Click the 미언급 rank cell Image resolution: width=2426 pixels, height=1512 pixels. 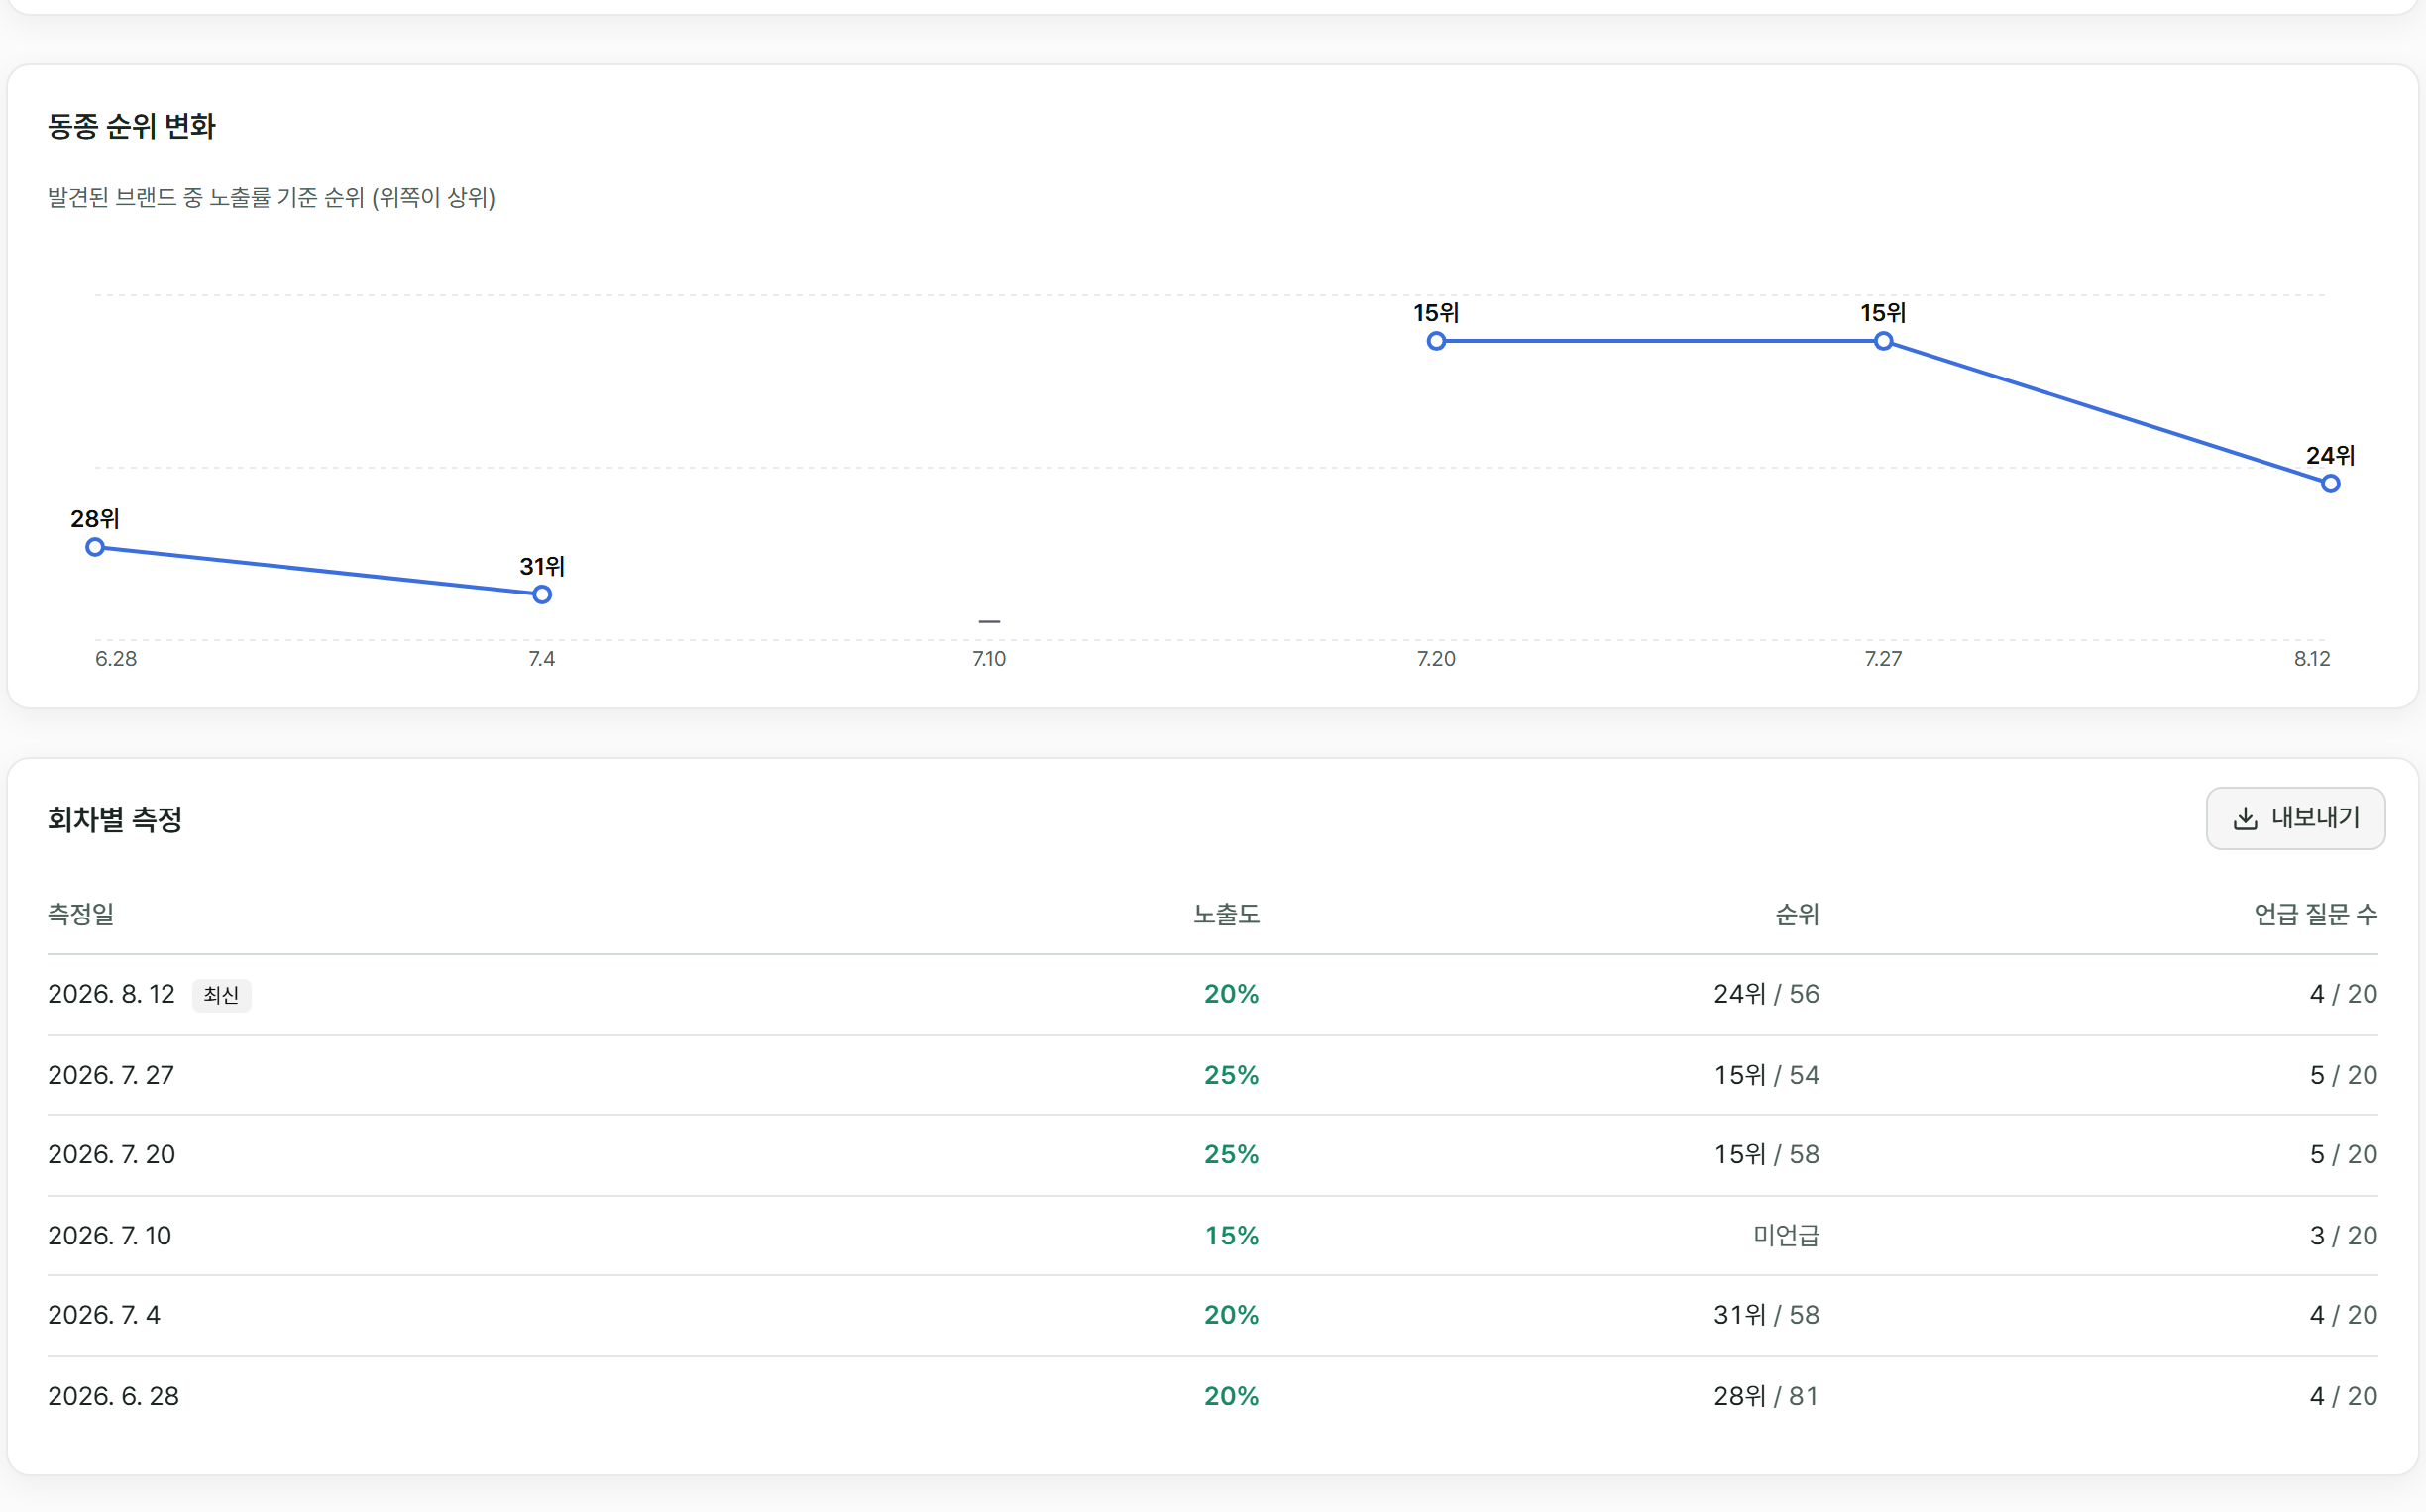(1787, 1235)
